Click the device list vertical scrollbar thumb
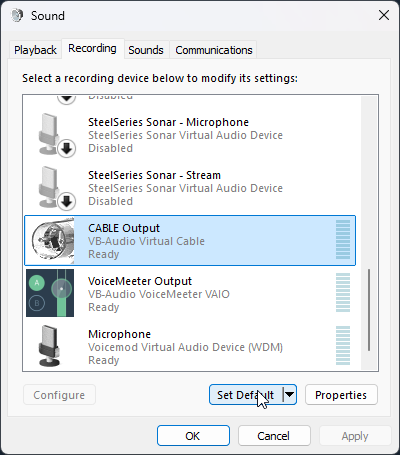The height and width of the screenshot is (455, 400). tap(369, 310)
